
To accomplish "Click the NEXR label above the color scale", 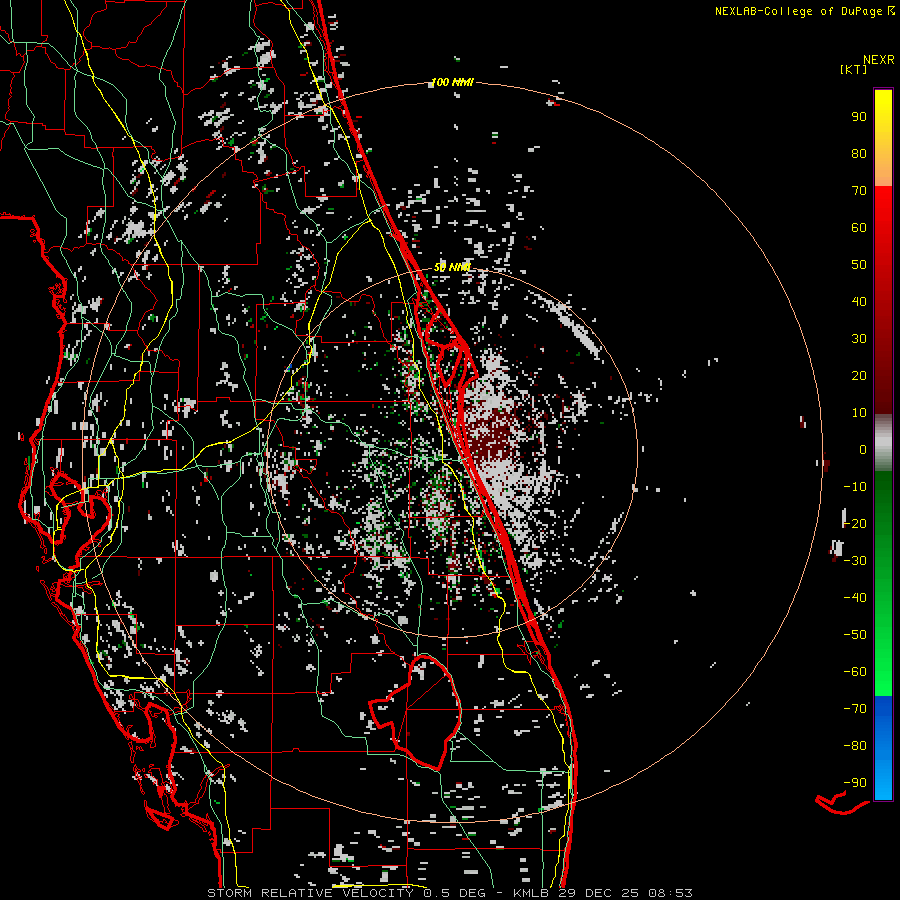I will [878, 59].
